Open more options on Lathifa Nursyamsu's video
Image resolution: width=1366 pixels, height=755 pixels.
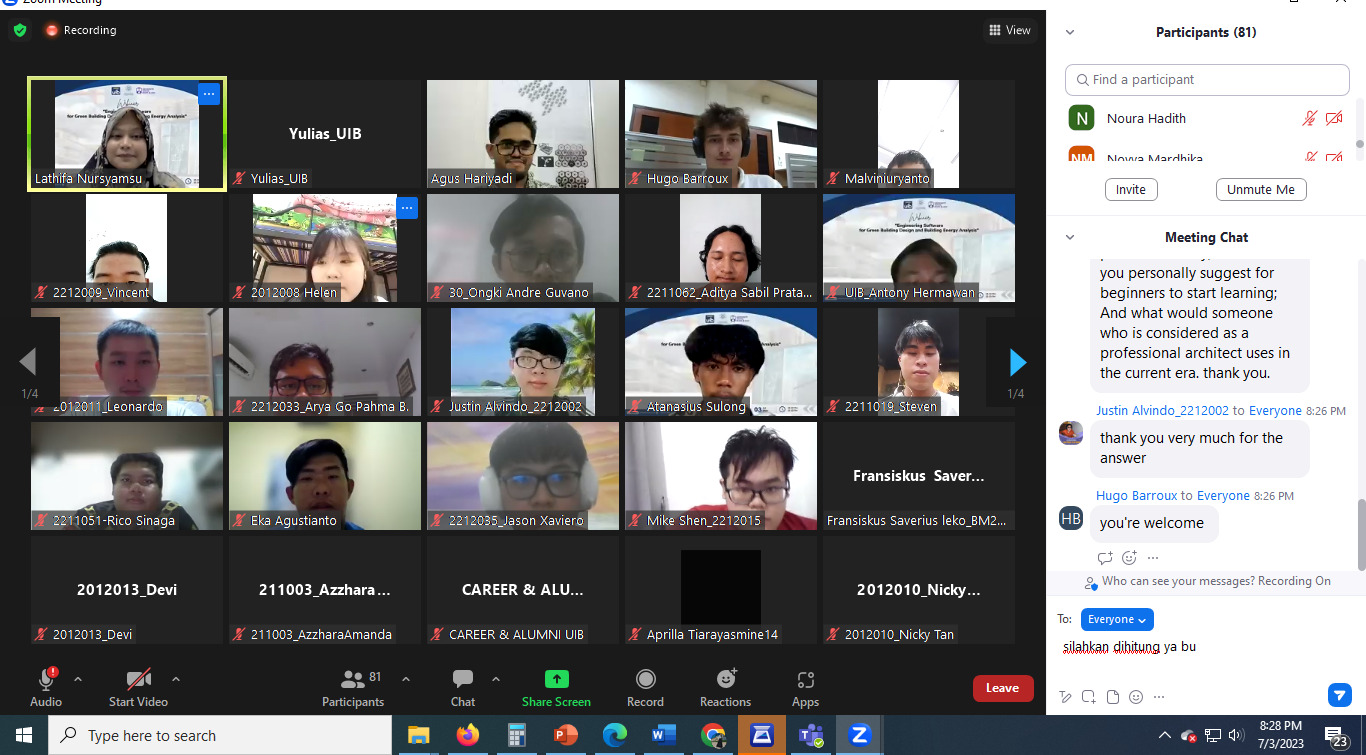[x=208, y=94]
